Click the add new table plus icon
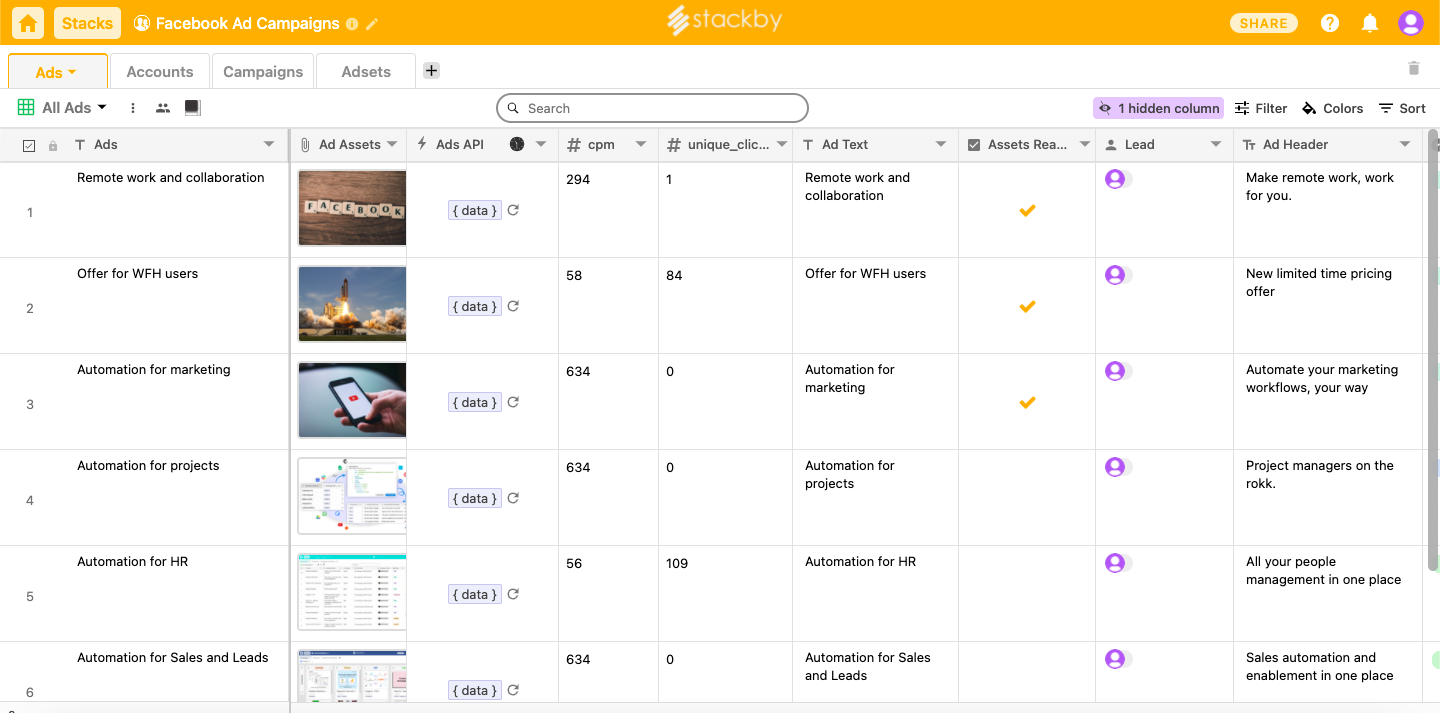This screenshot has width=1440, height=713. [x=431, y=71]
